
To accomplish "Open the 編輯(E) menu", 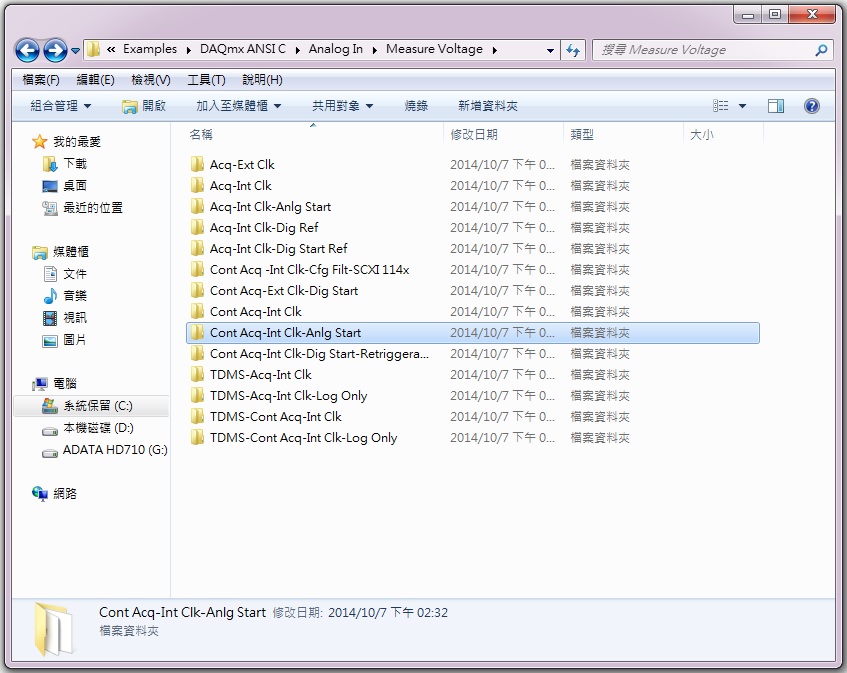I will pos(95,80).
